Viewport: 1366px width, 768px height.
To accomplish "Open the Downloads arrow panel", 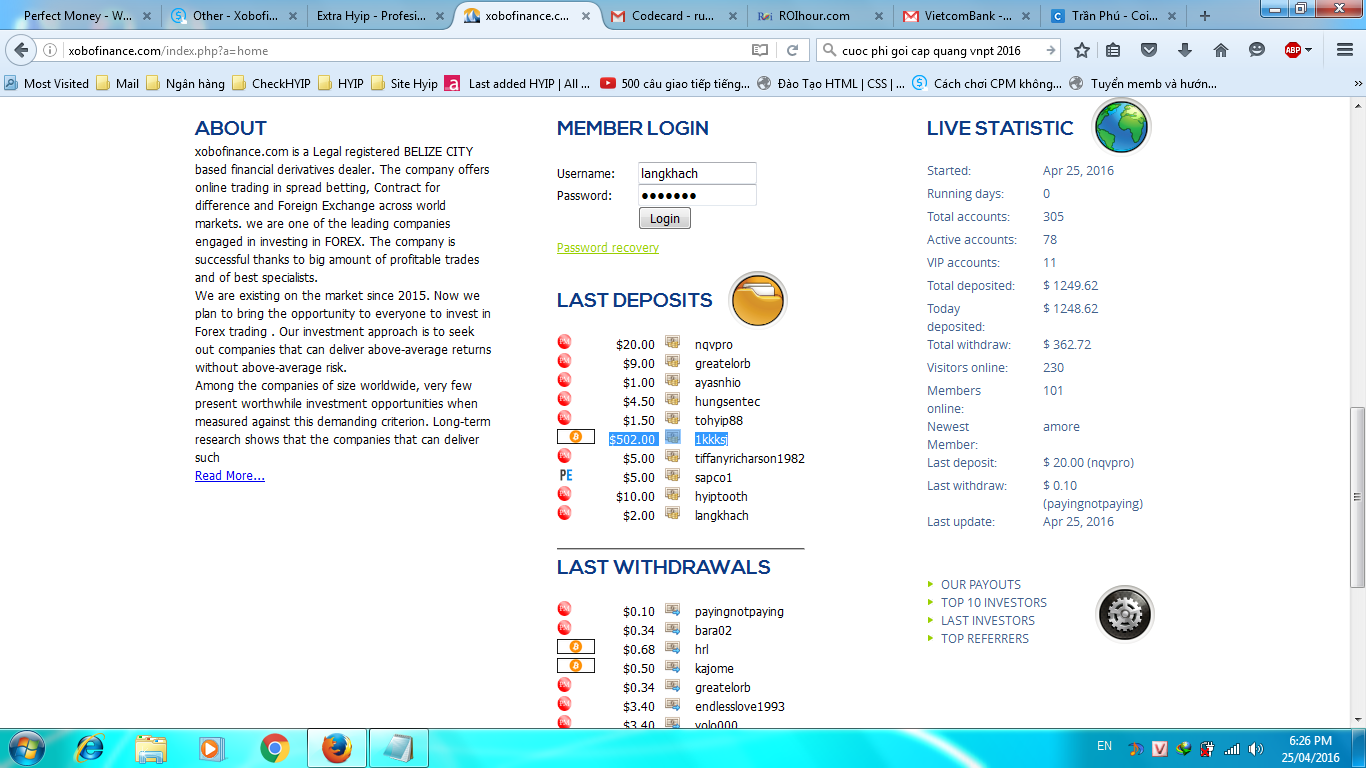I will [x=1185, y=50].
